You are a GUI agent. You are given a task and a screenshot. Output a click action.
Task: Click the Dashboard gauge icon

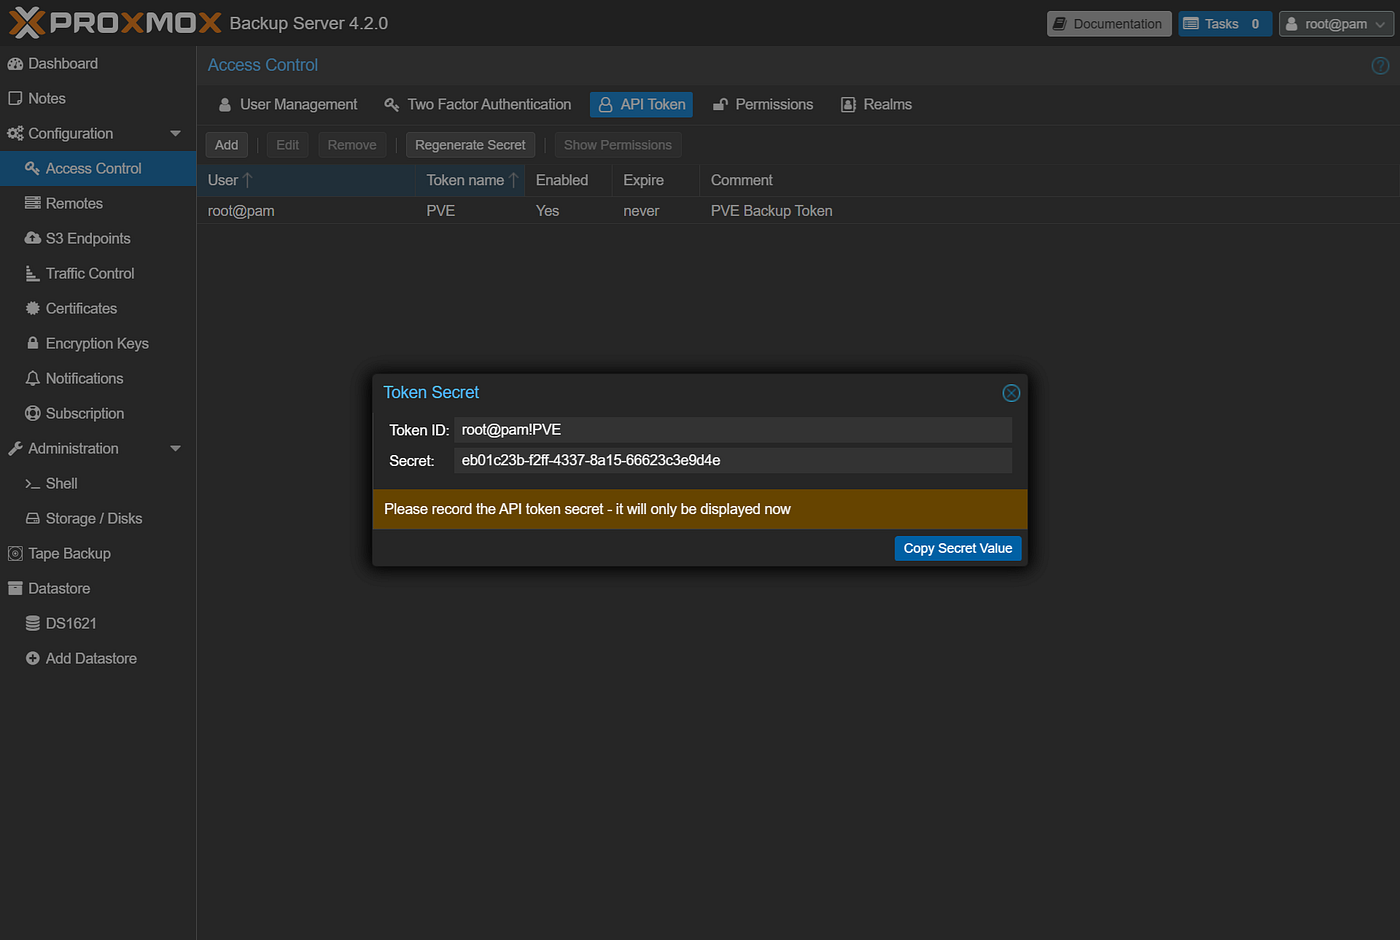[x=15, y=64]
